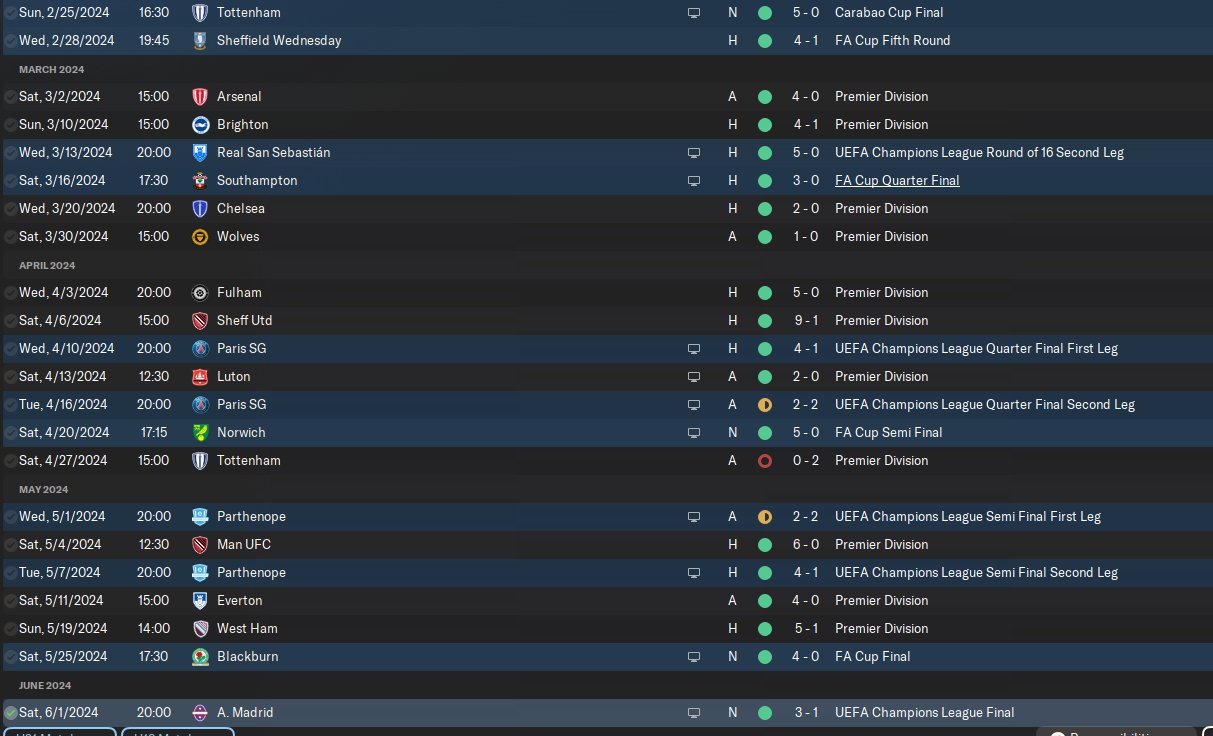Image resolution: width=1213 pixels, height=736 pixels.
Task: Click half-orange draw indicator on 4/16 Paris SG row
Action: click(765, 405)
